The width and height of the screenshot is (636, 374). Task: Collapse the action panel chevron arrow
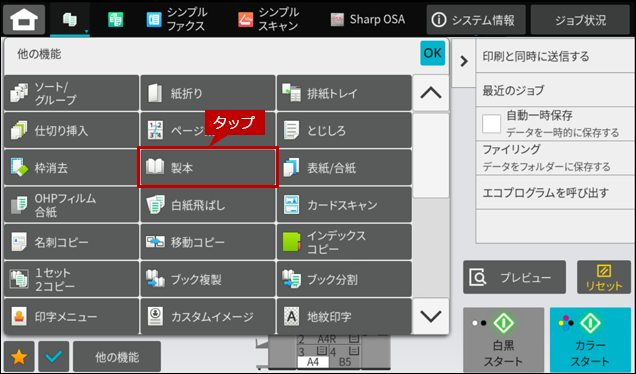(x=464, y=61)
